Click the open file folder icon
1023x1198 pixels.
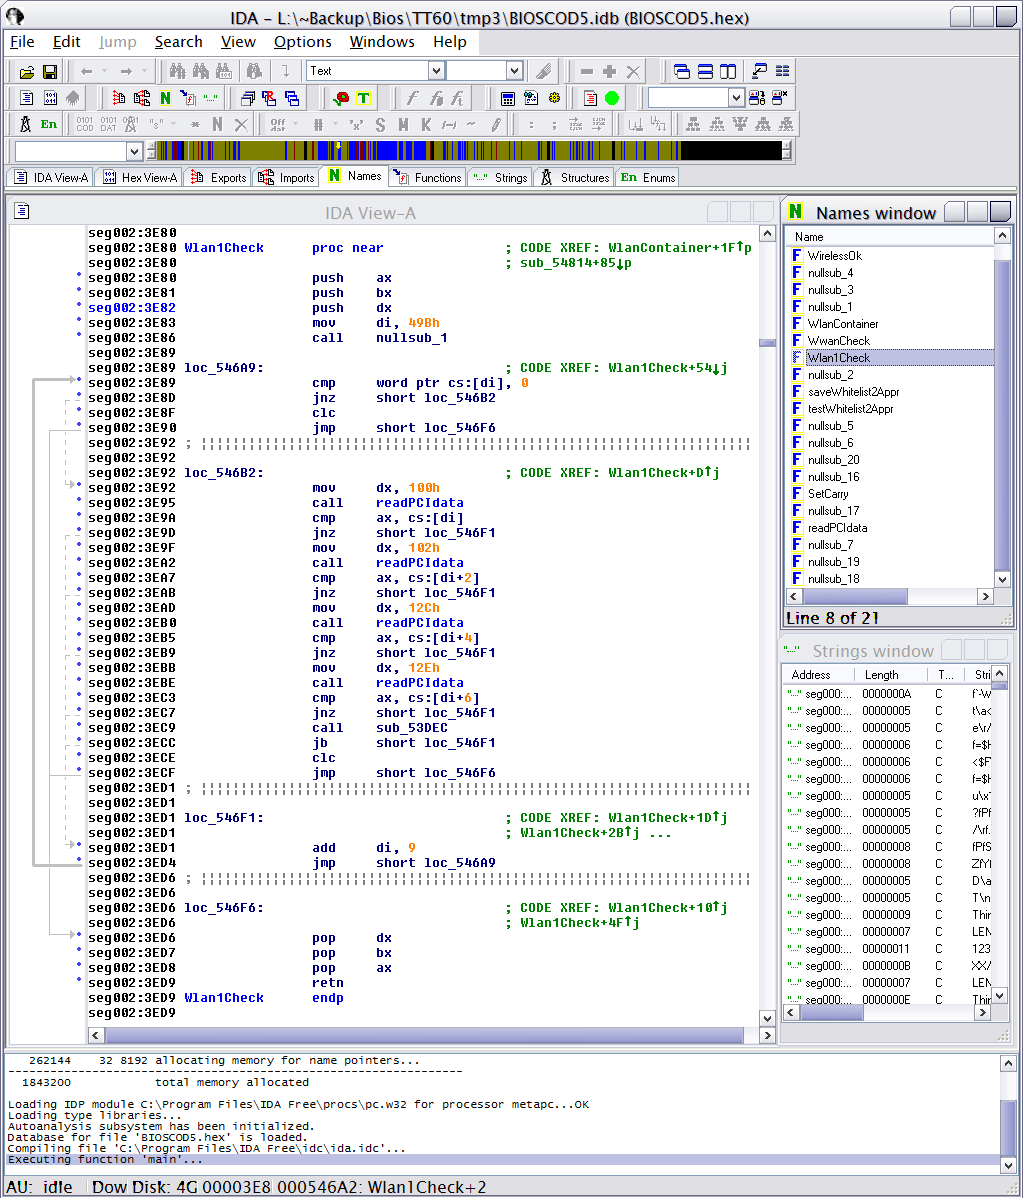(x=27, y=72)
